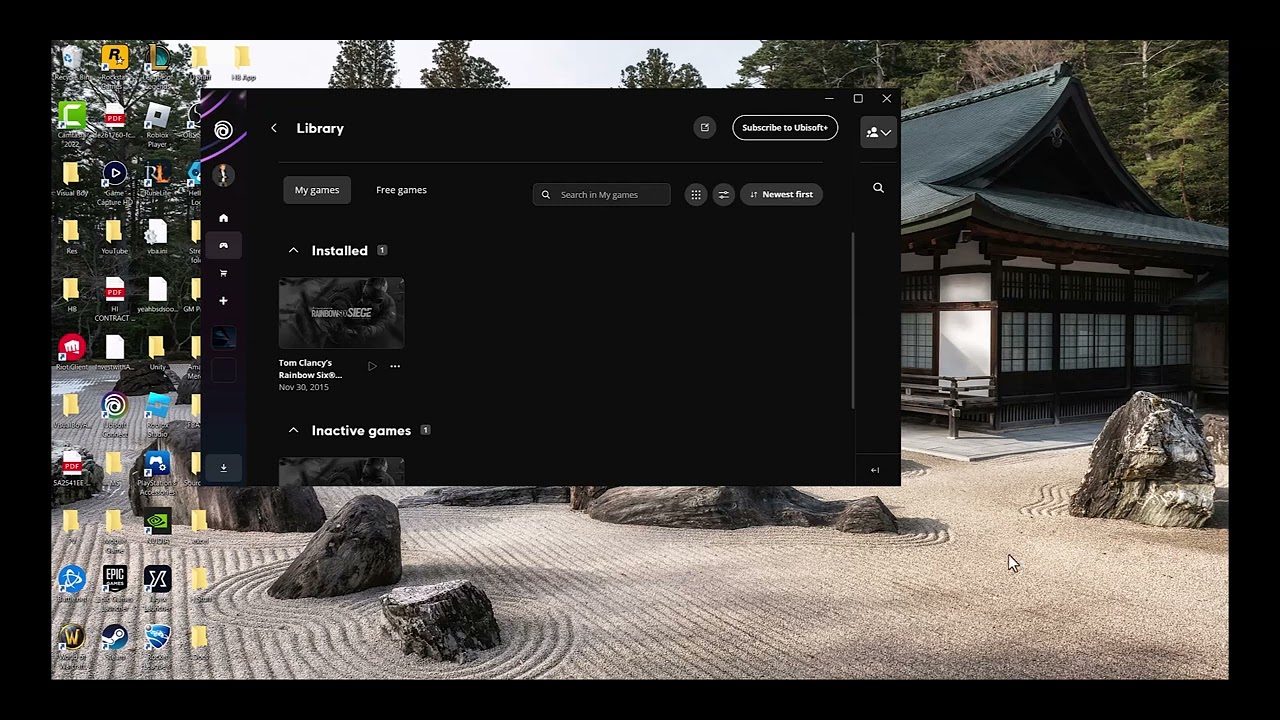Click the library vertical scrollbar
The width and height of the screenshot is (1280, 720).
pyautogui.click(x=853, y=320)
